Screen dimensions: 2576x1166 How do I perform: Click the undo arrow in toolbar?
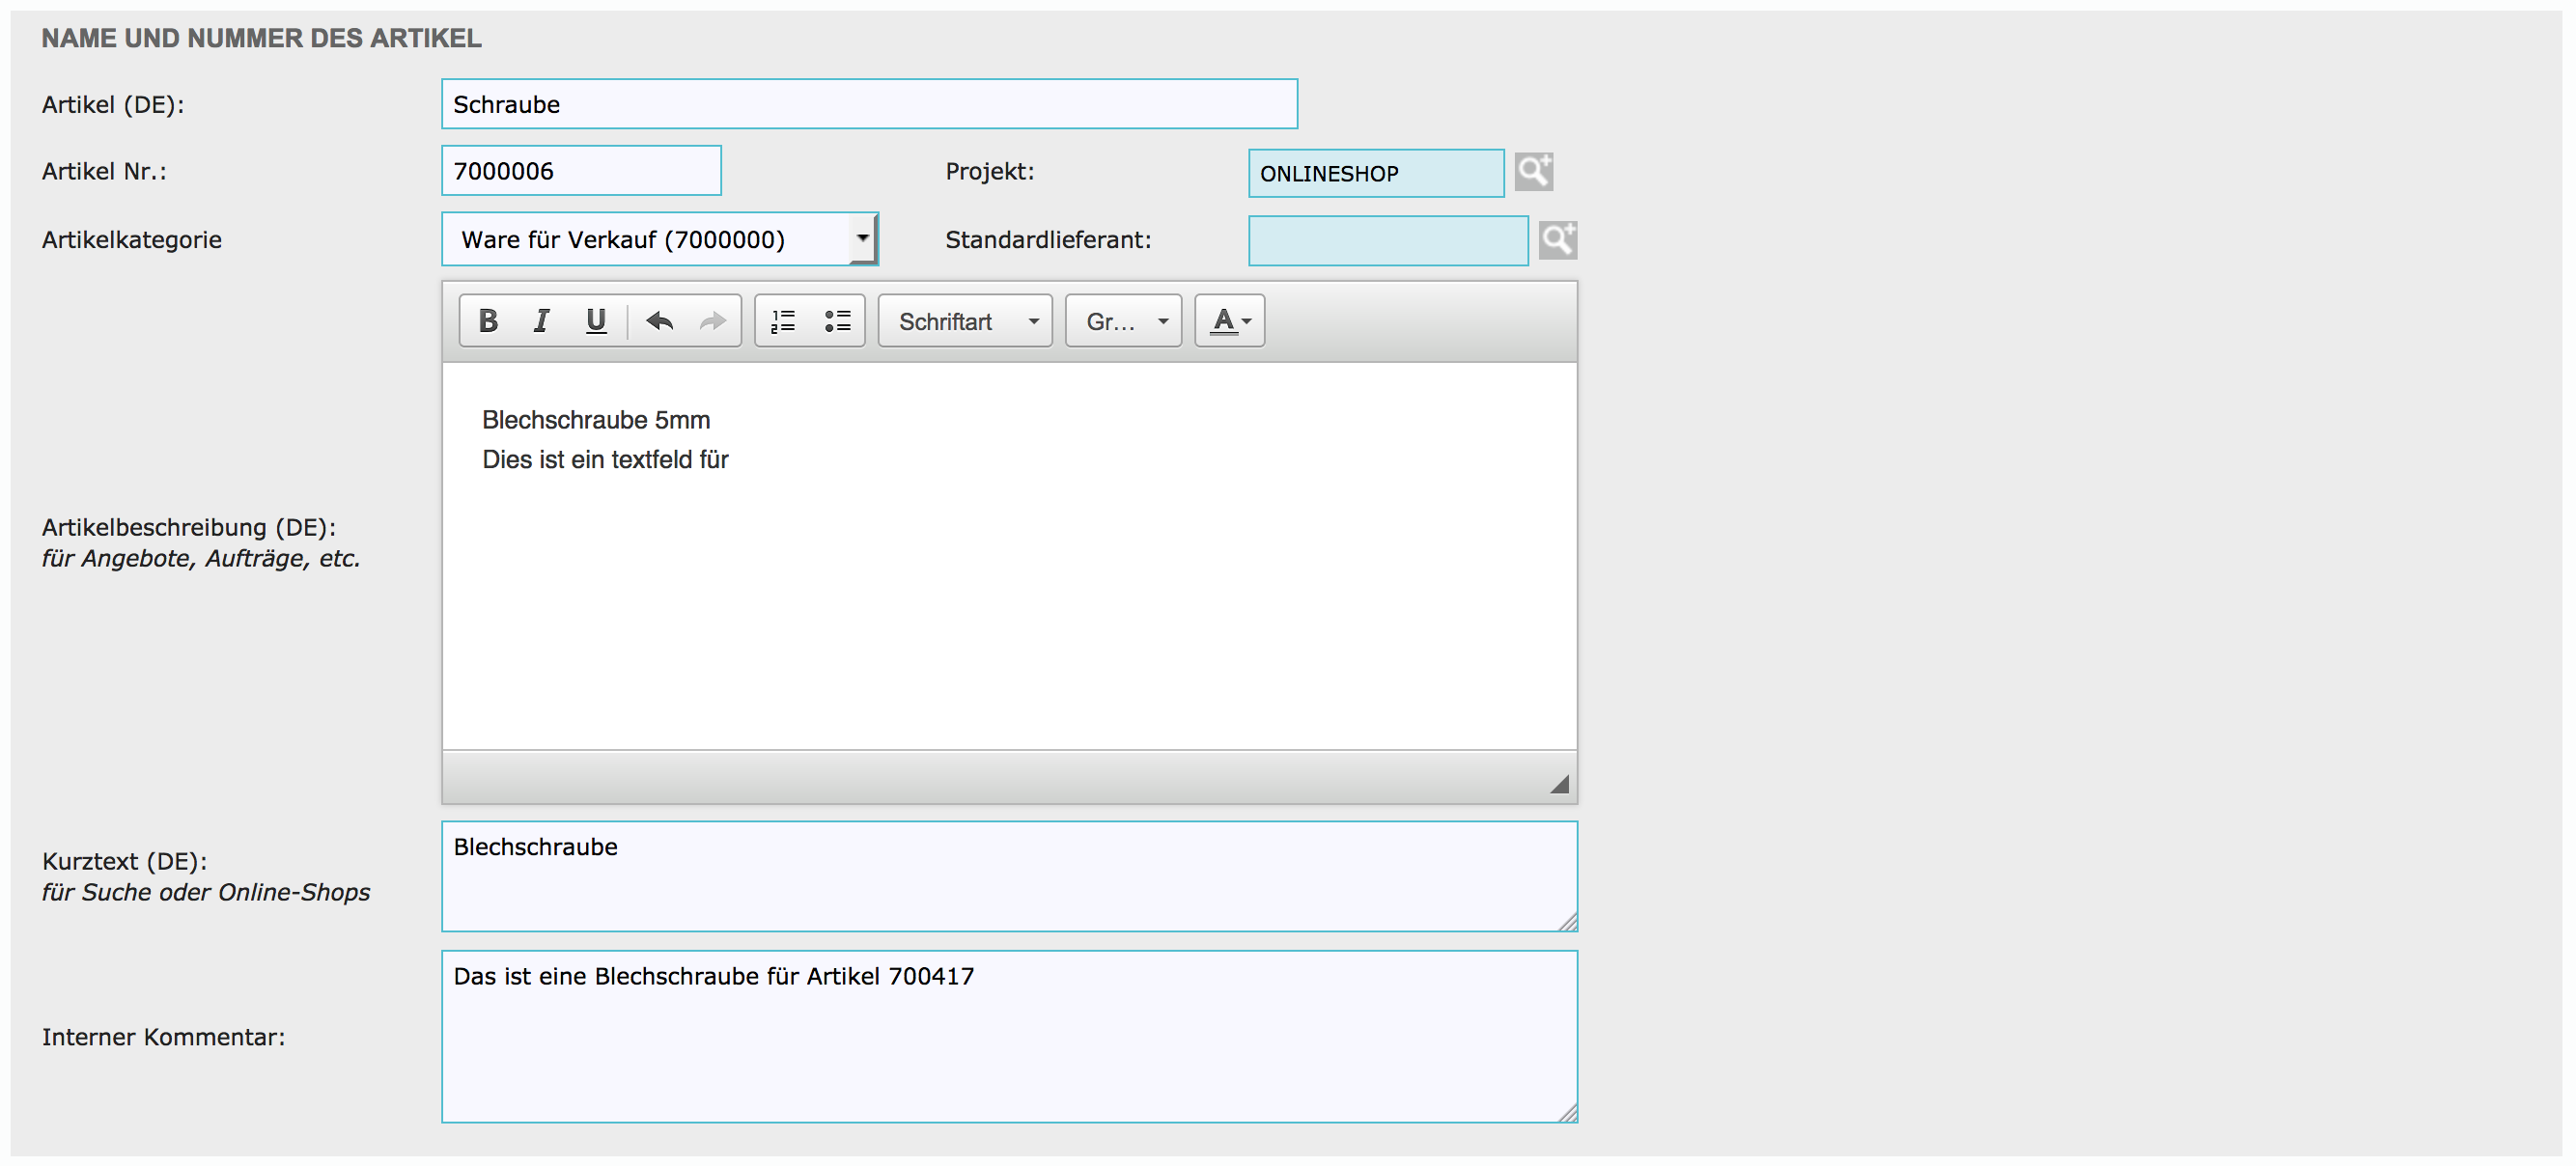click(x=660, y=321)
